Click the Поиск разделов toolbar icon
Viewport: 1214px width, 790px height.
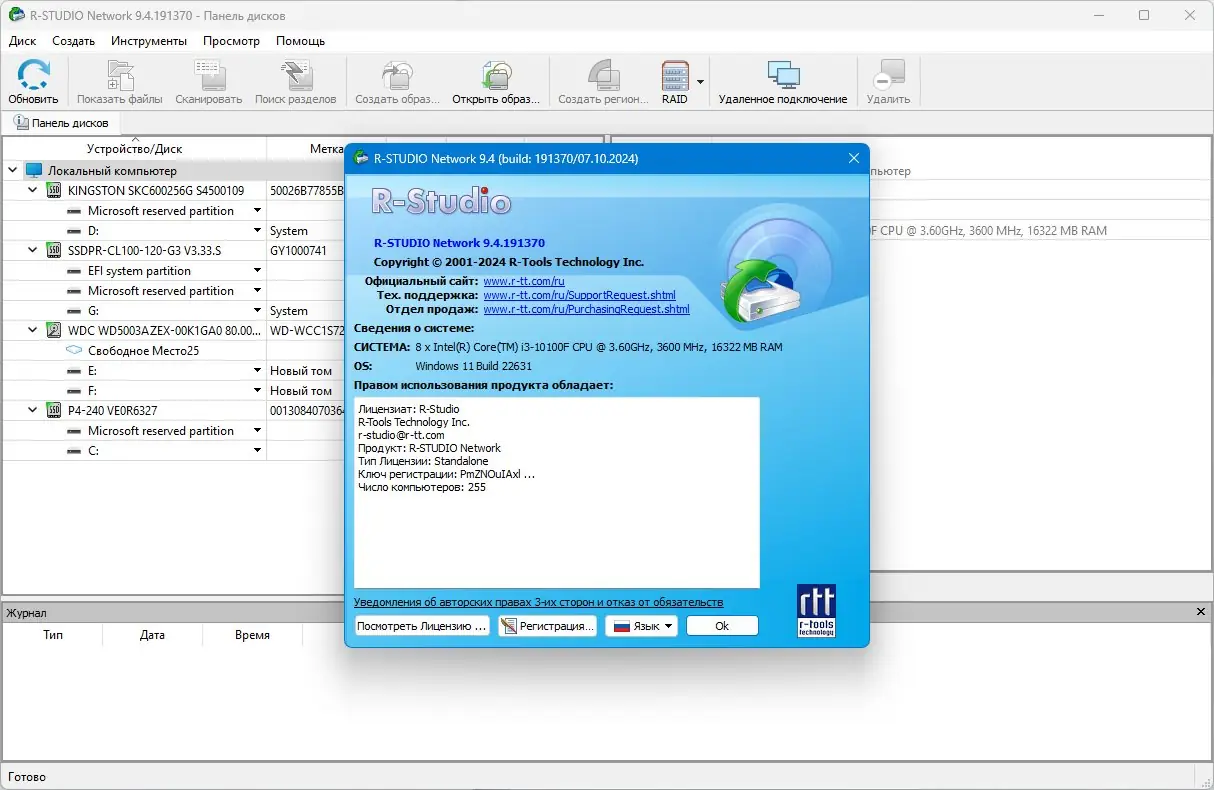point(296,82)
